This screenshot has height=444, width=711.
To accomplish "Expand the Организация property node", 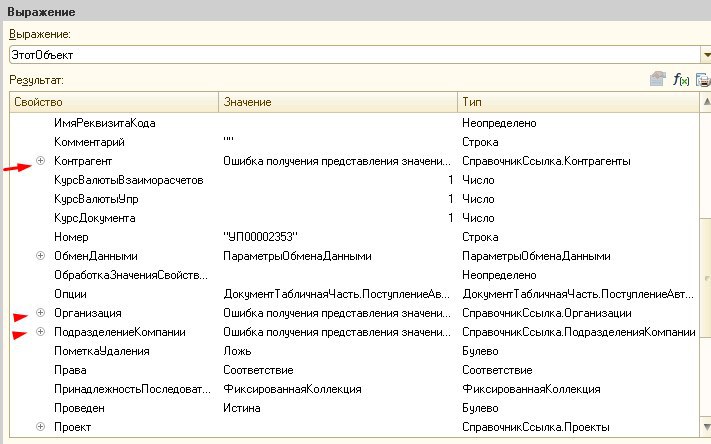I will click(40, 312).
